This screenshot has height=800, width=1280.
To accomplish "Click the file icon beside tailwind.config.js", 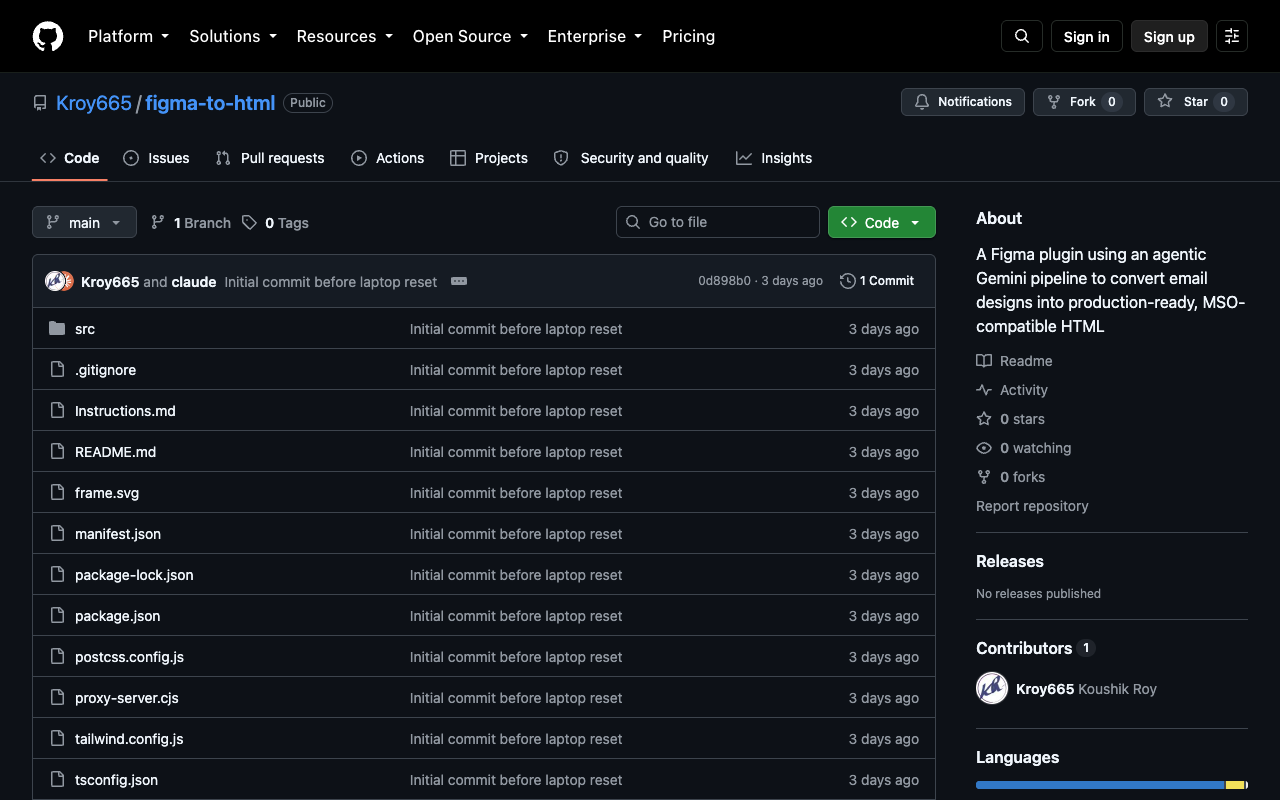I will click(x=57, y=739).
